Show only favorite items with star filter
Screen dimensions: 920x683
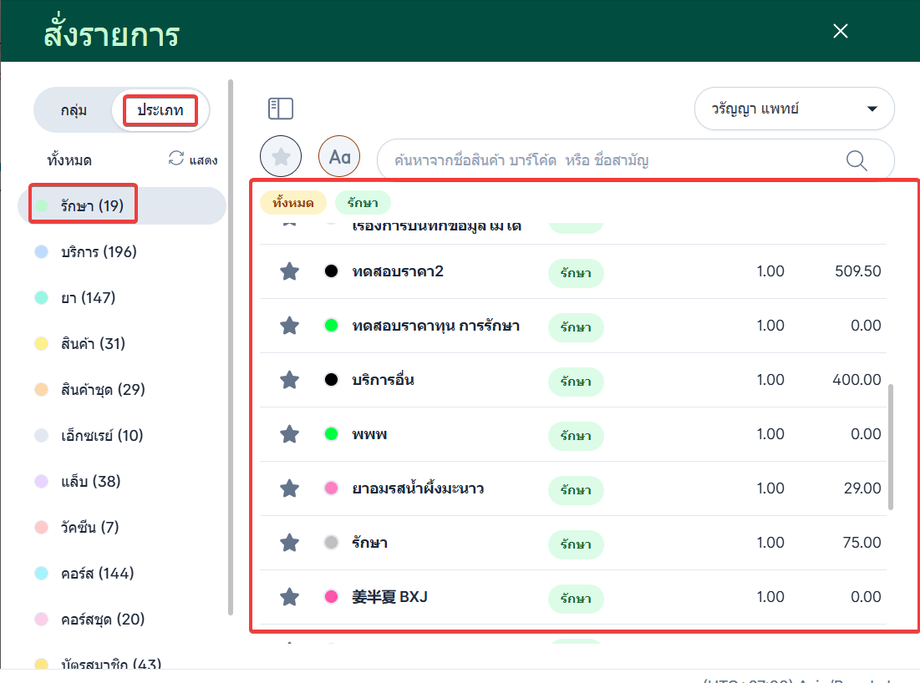[x=281, y=157]
